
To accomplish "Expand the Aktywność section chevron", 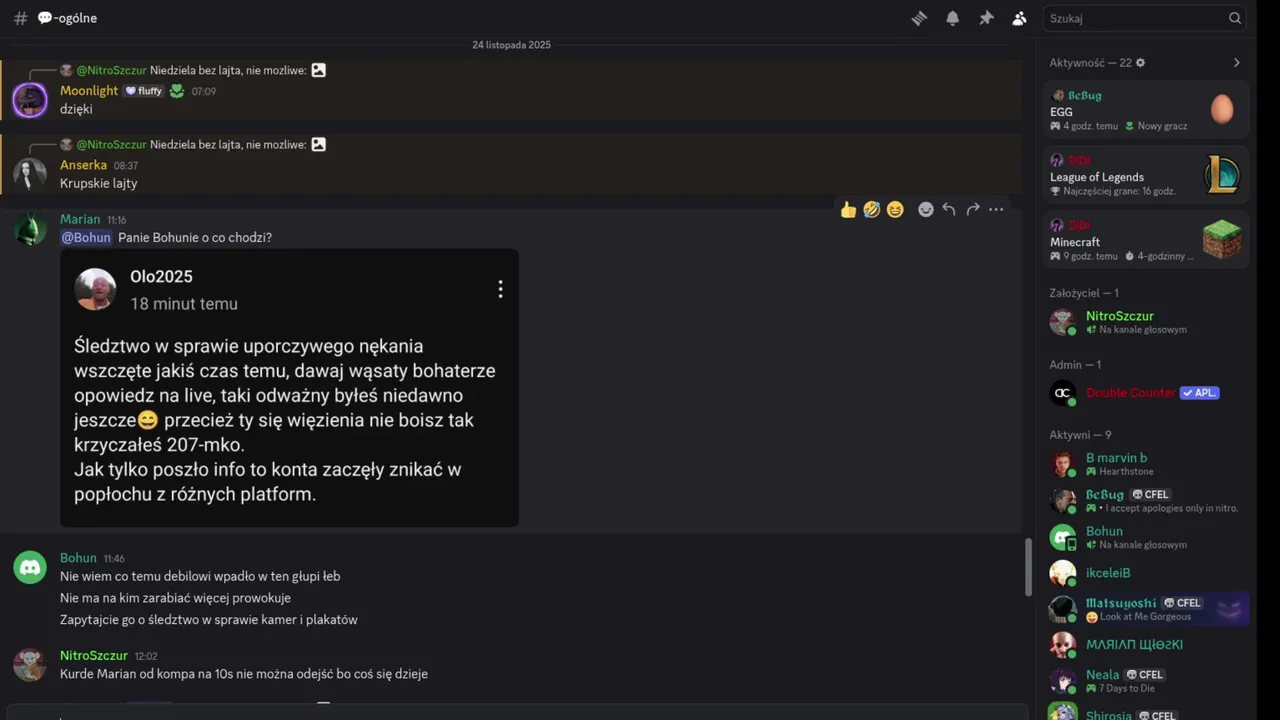I will [x=1236, y=63].
